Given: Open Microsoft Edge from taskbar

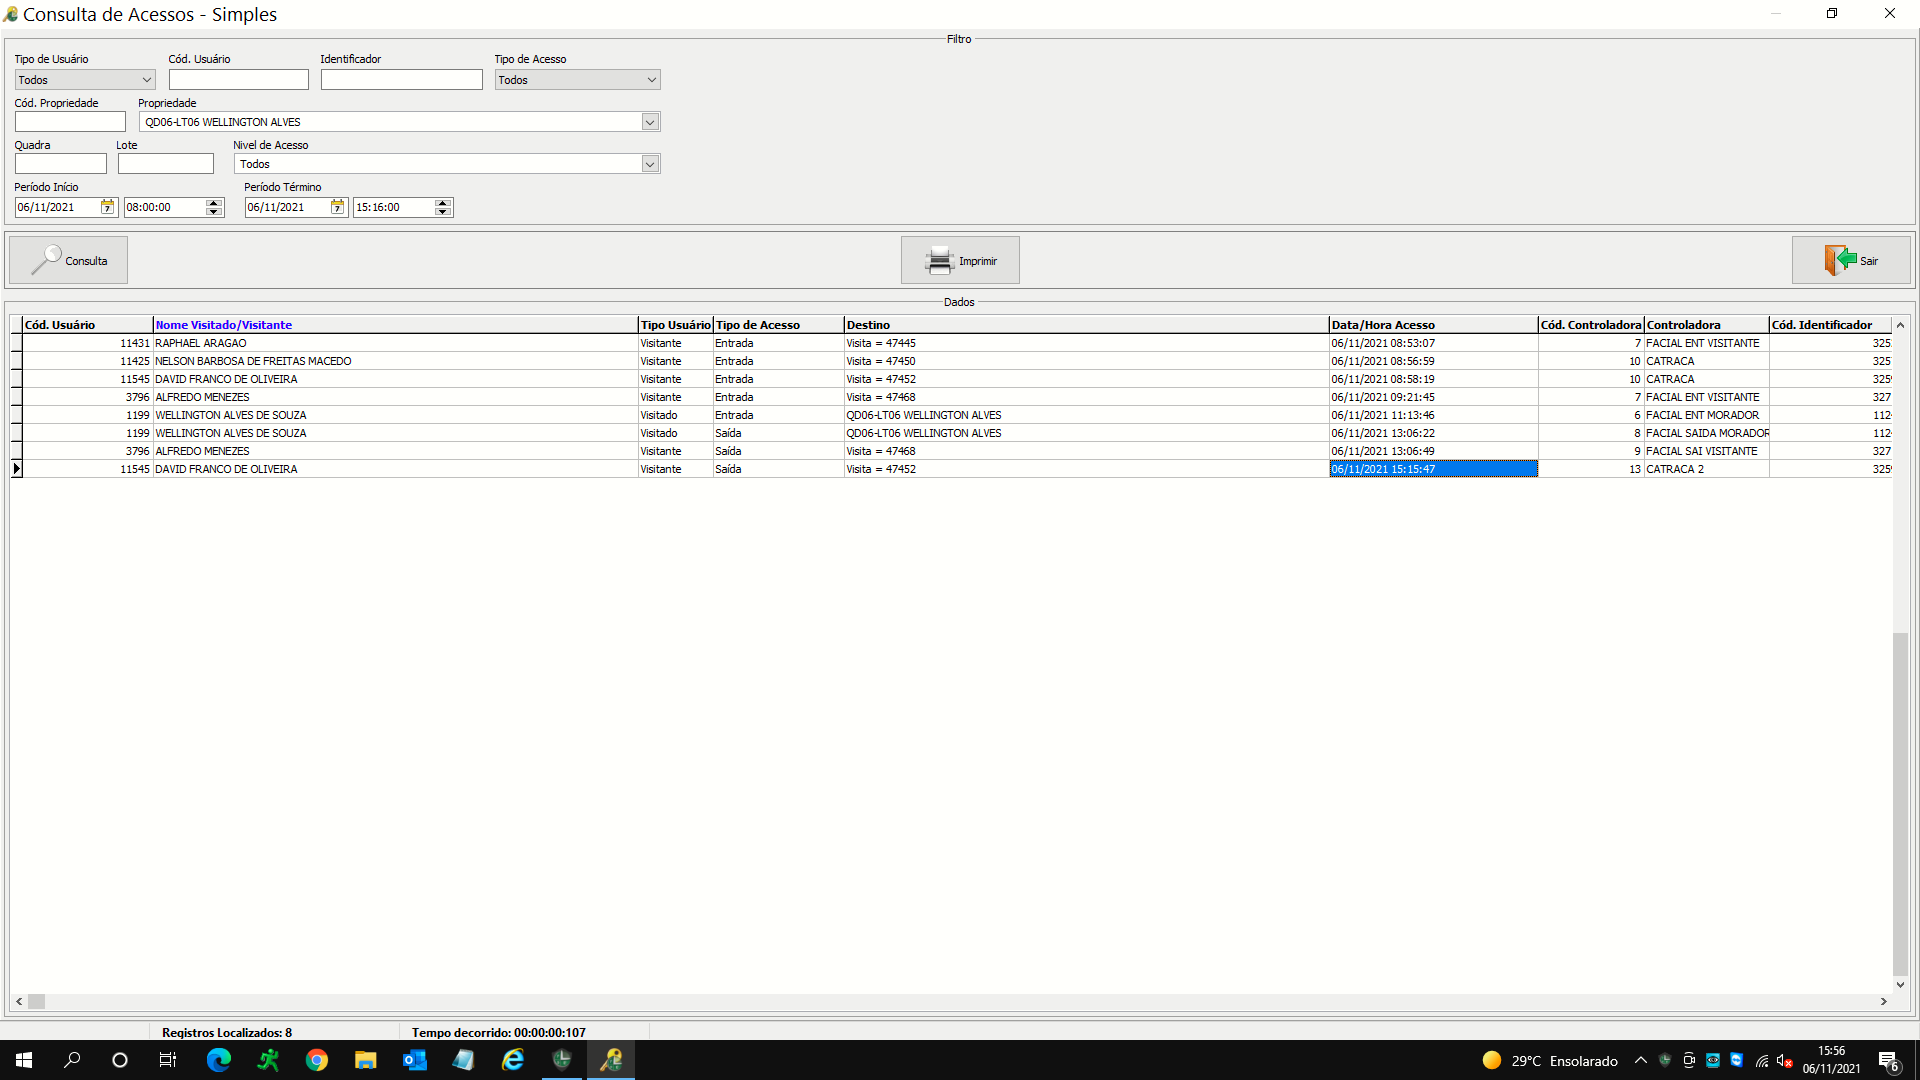Looking at the screenshot, I should (218, 1060).
